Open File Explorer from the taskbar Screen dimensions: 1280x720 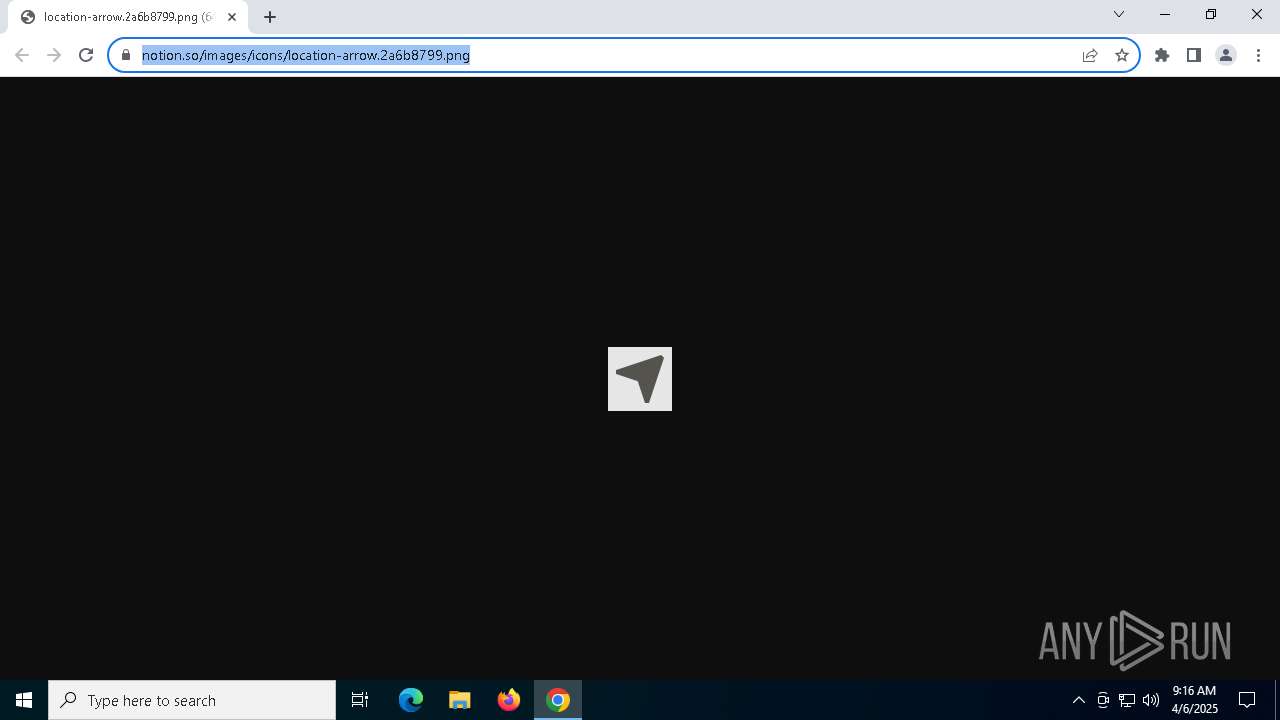point(460,700)
